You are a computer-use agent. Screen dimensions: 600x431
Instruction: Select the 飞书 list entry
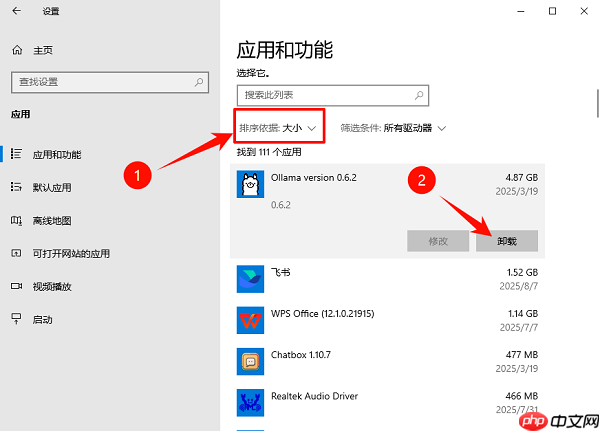coord(387,279)
